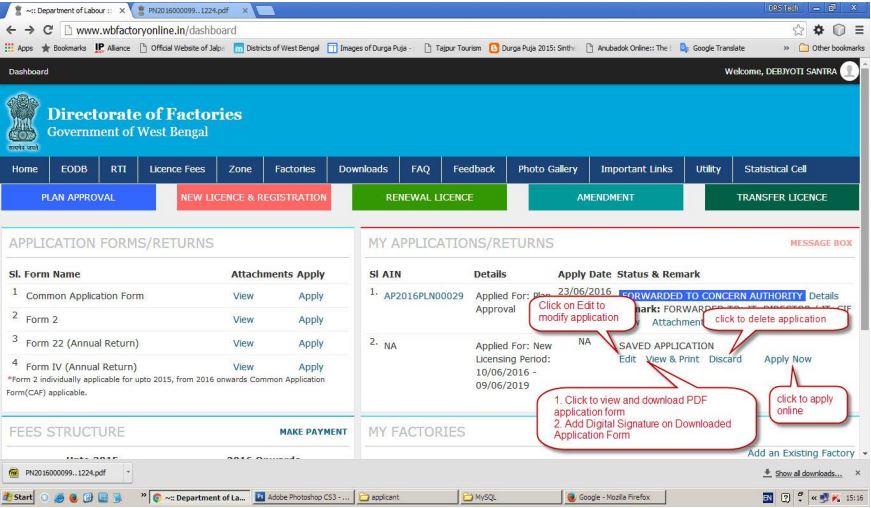This screenshot has height=508, width=871.
Task: Open the Factories menu item
Action: click(295, 169)
